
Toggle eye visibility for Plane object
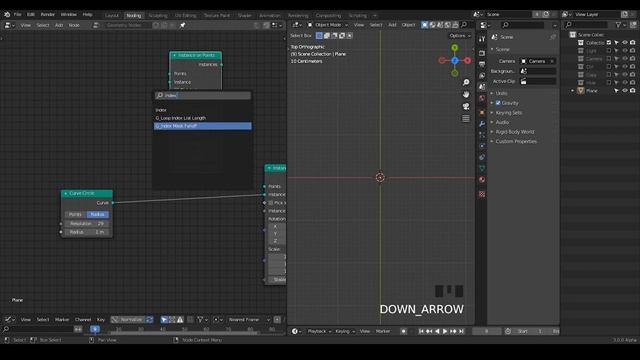click(x=624, y=91)
